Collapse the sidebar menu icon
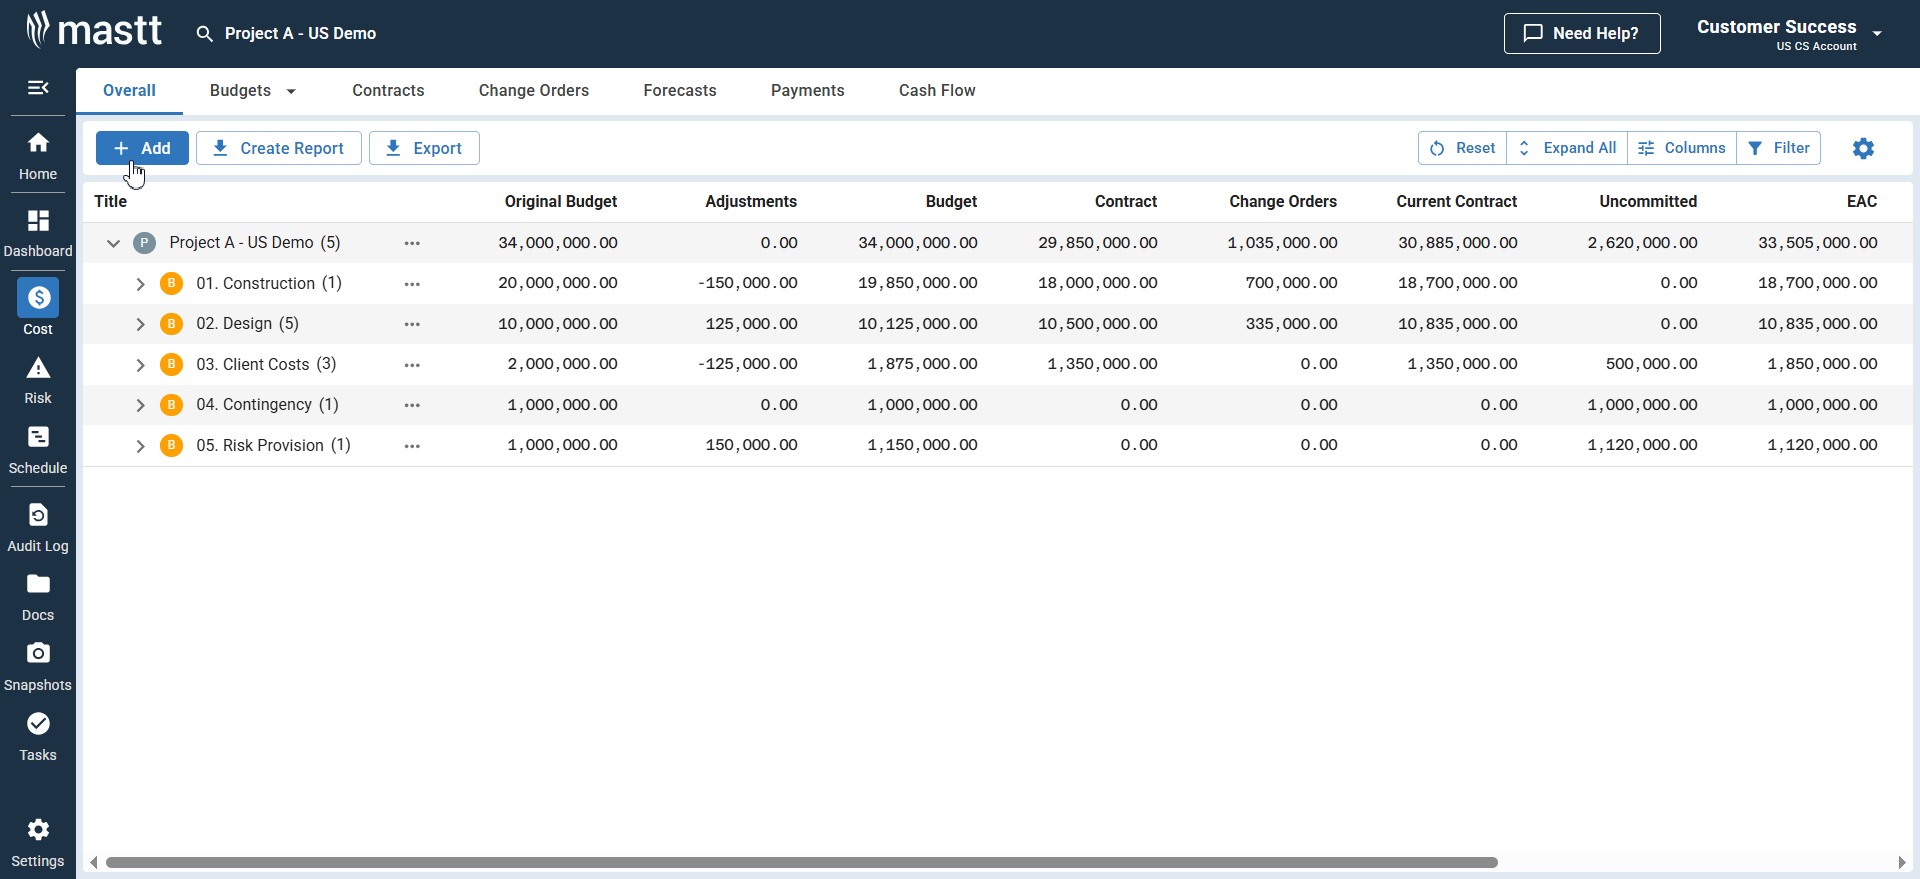This screenshot has width=1920, height=879. coord(38,88)
